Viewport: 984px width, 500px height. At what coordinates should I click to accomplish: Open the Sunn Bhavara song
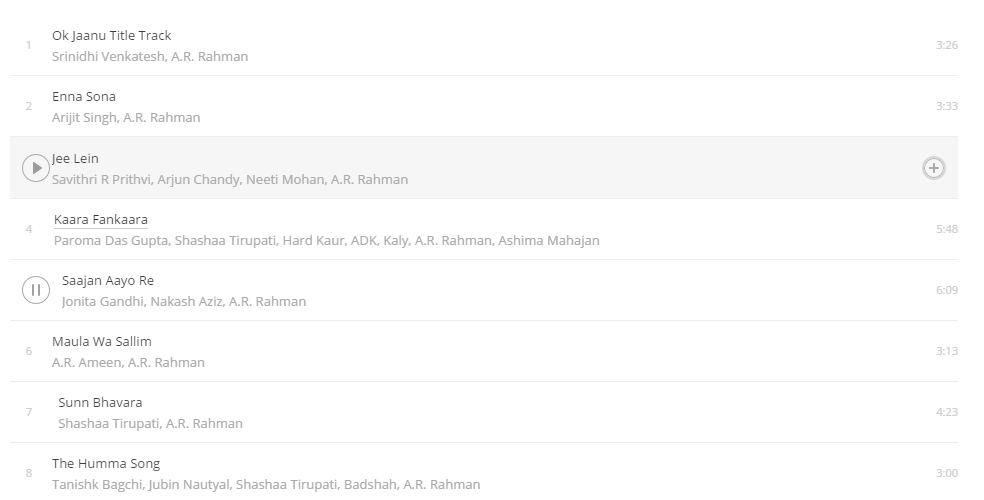pyautogui.click(x=100, y=402)
